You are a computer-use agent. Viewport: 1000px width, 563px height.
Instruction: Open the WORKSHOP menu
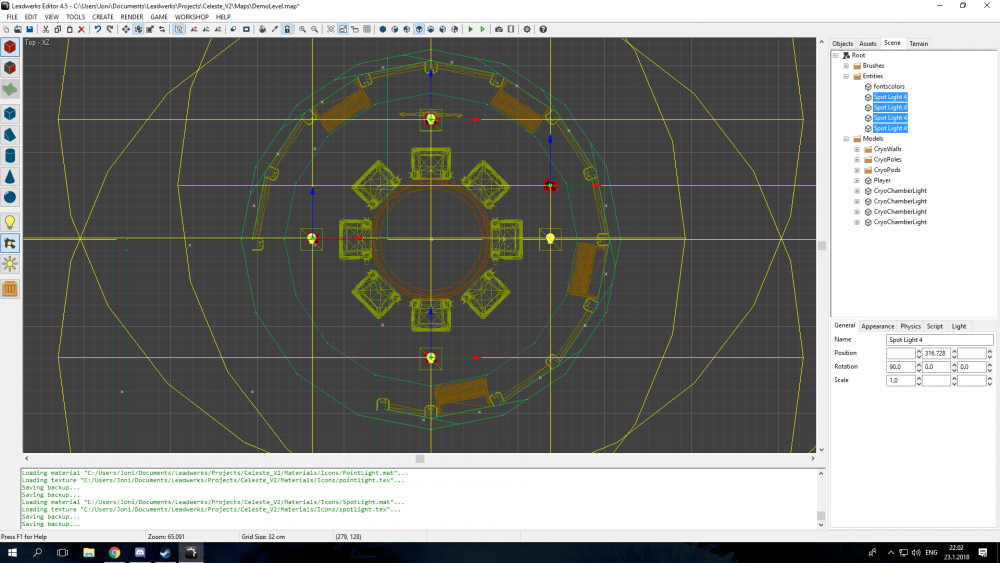(x=192, y=17)
